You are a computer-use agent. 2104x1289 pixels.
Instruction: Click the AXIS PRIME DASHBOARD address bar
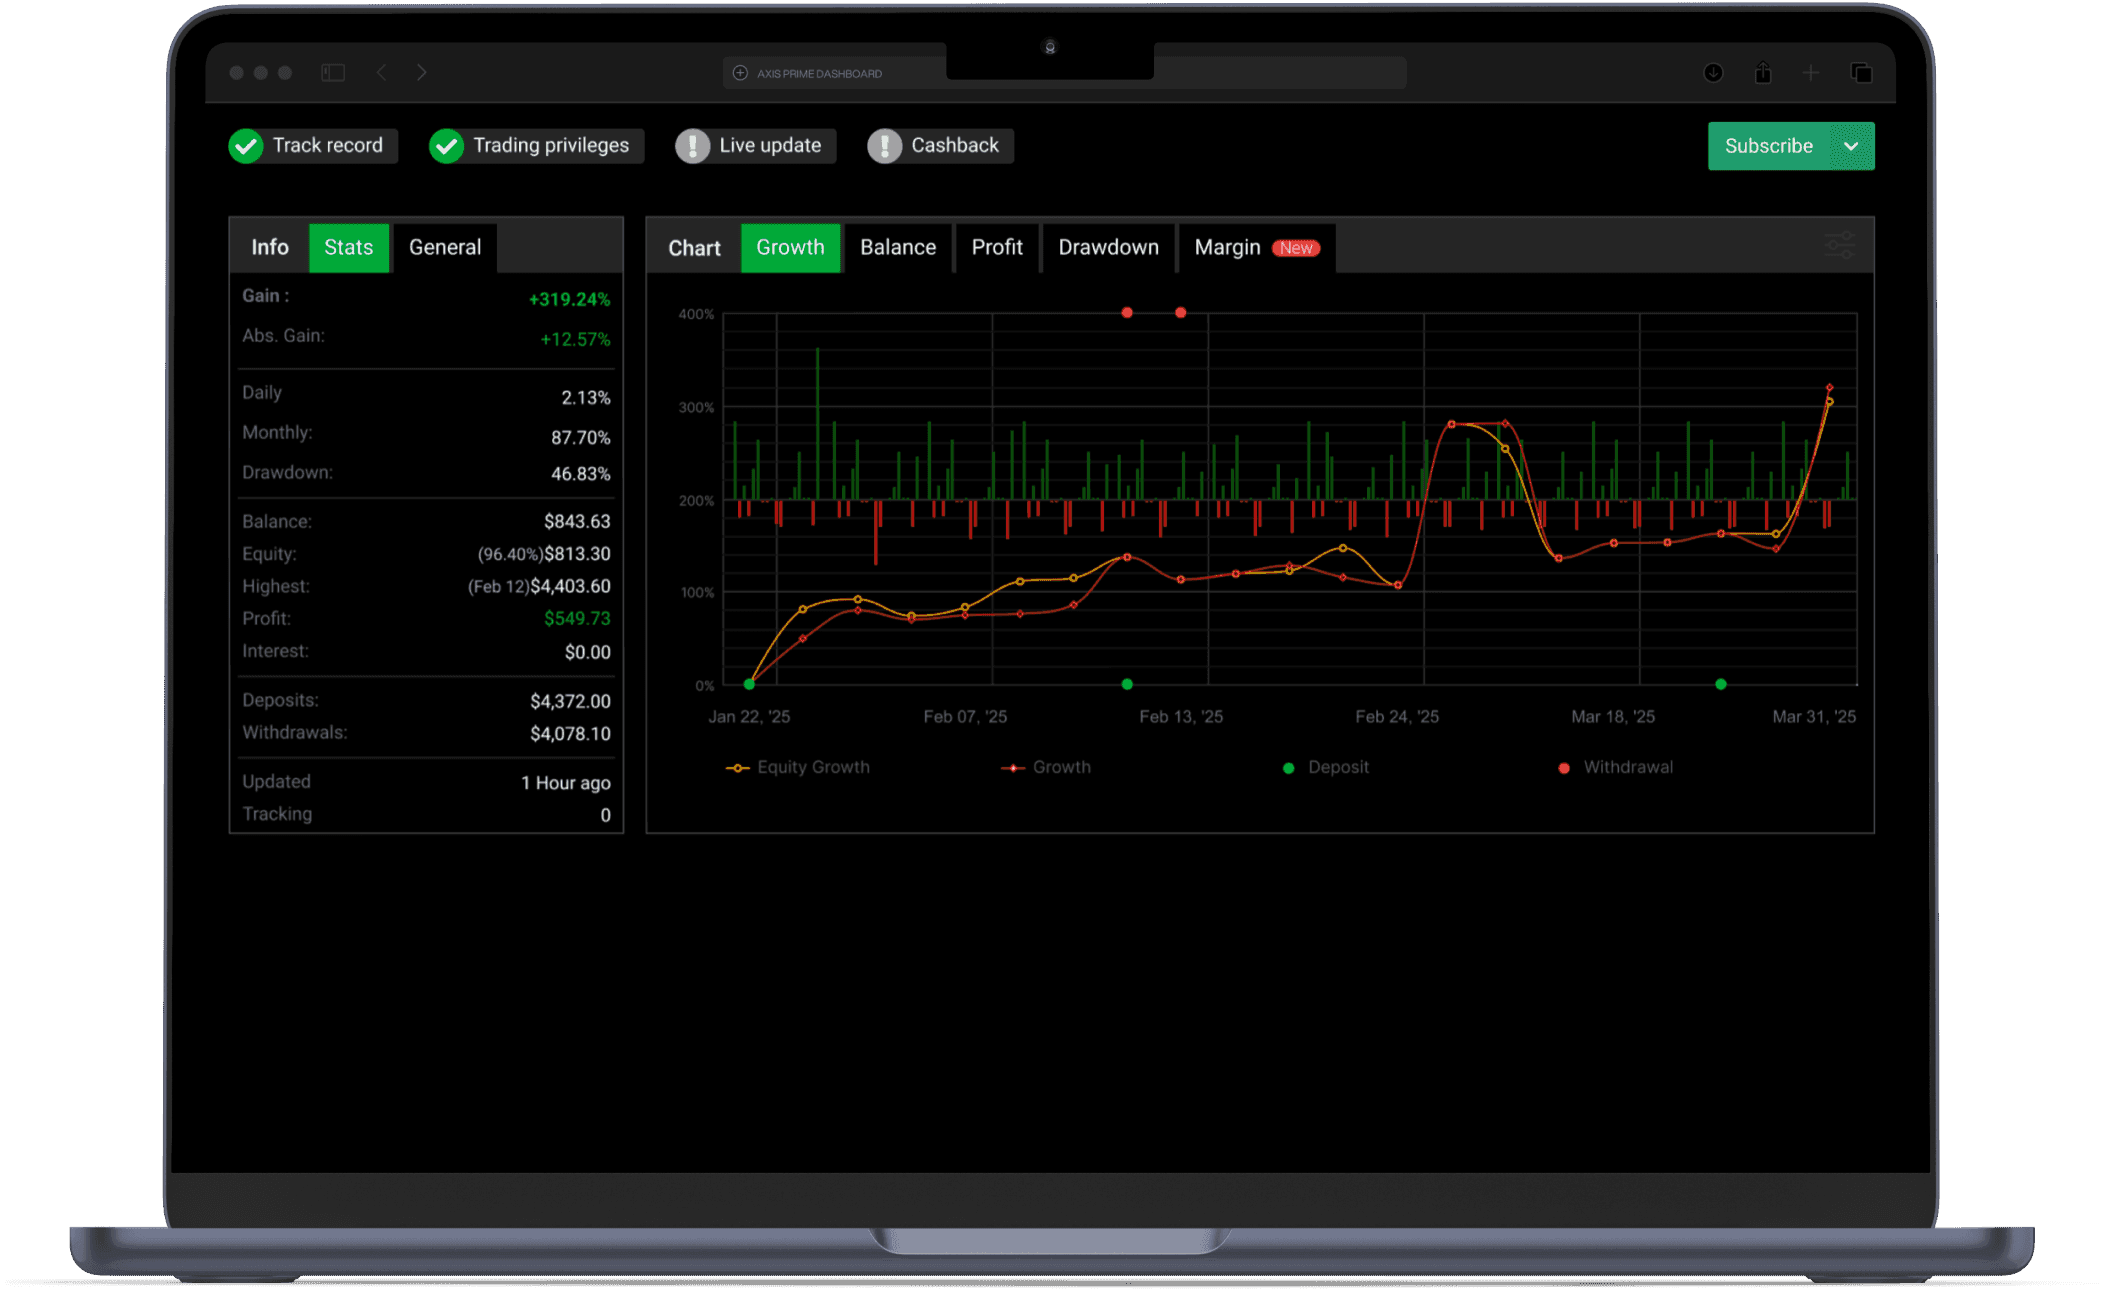pyautogui.click(x=820, y=73)
